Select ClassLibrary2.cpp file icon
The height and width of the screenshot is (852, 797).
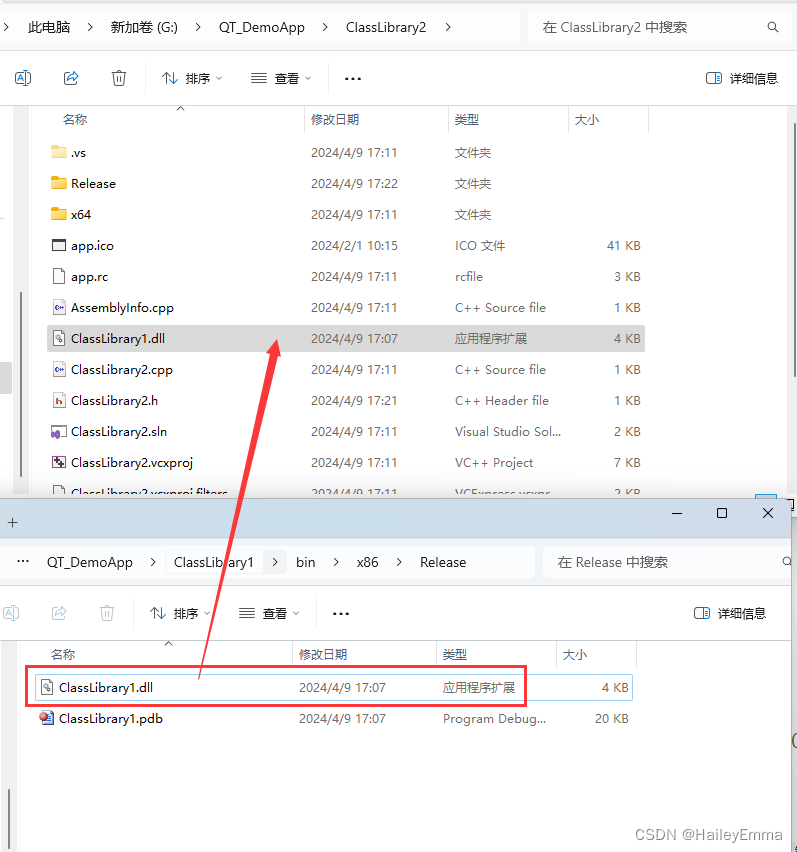[x=59, y=369]
